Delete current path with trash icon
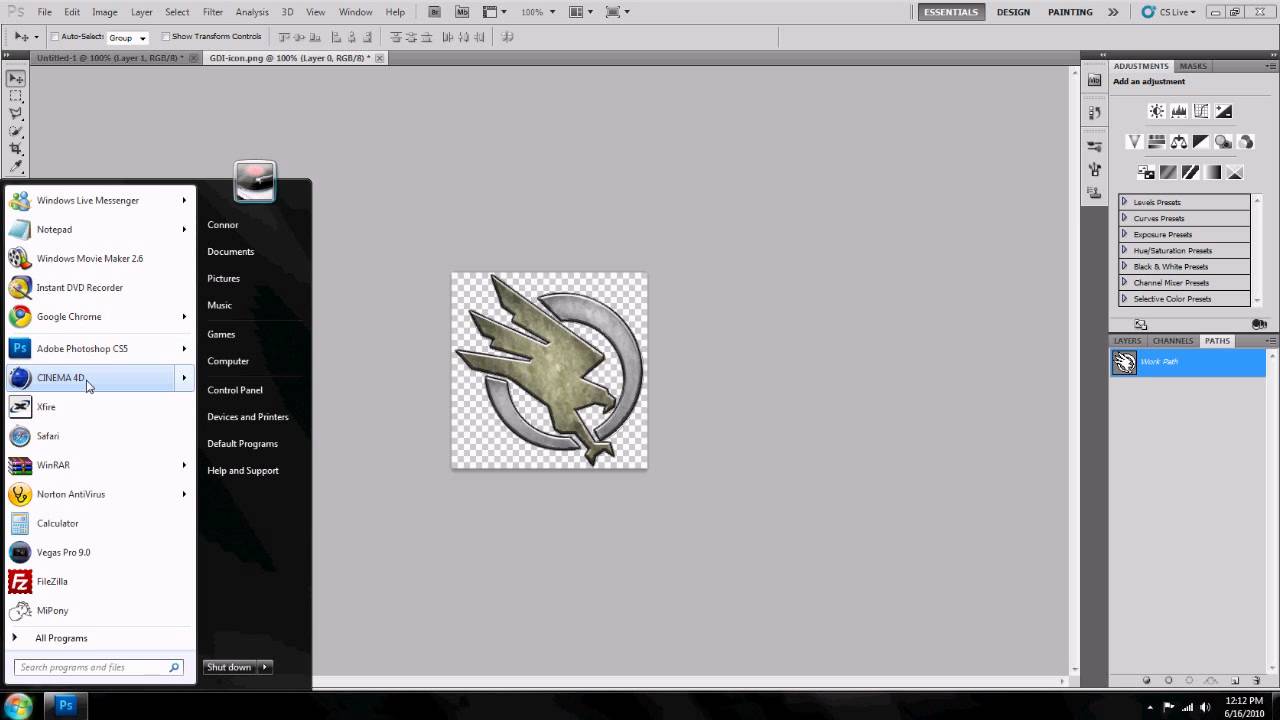 (x=1257, y=680)
